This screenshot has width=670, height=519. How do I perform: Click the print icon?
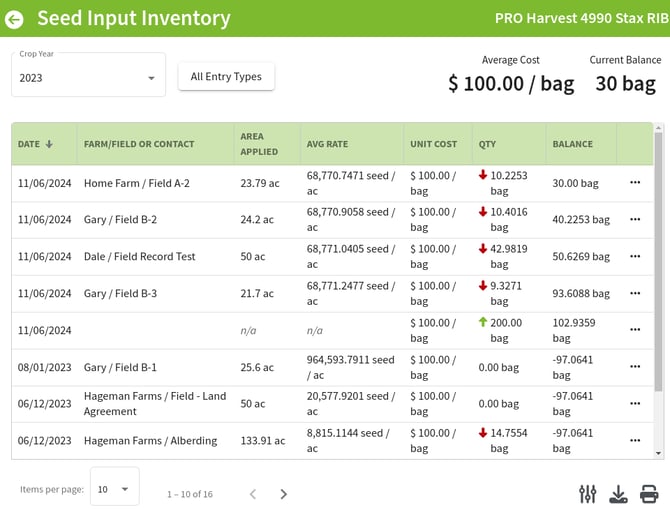pos(649,494)
